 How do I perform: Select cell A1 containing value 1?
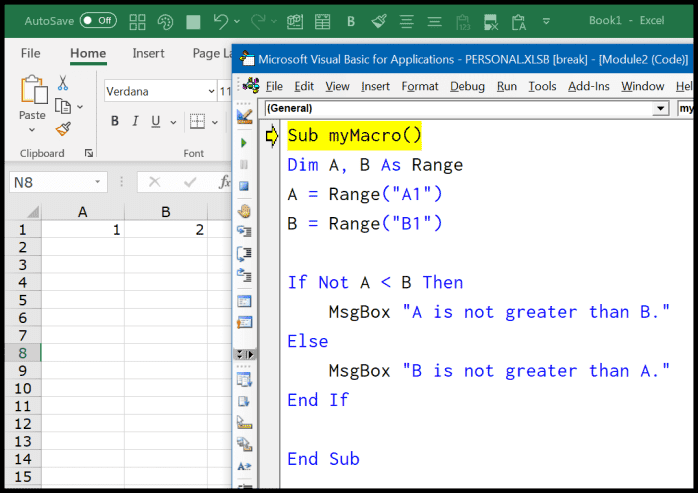tap(82, 230)
